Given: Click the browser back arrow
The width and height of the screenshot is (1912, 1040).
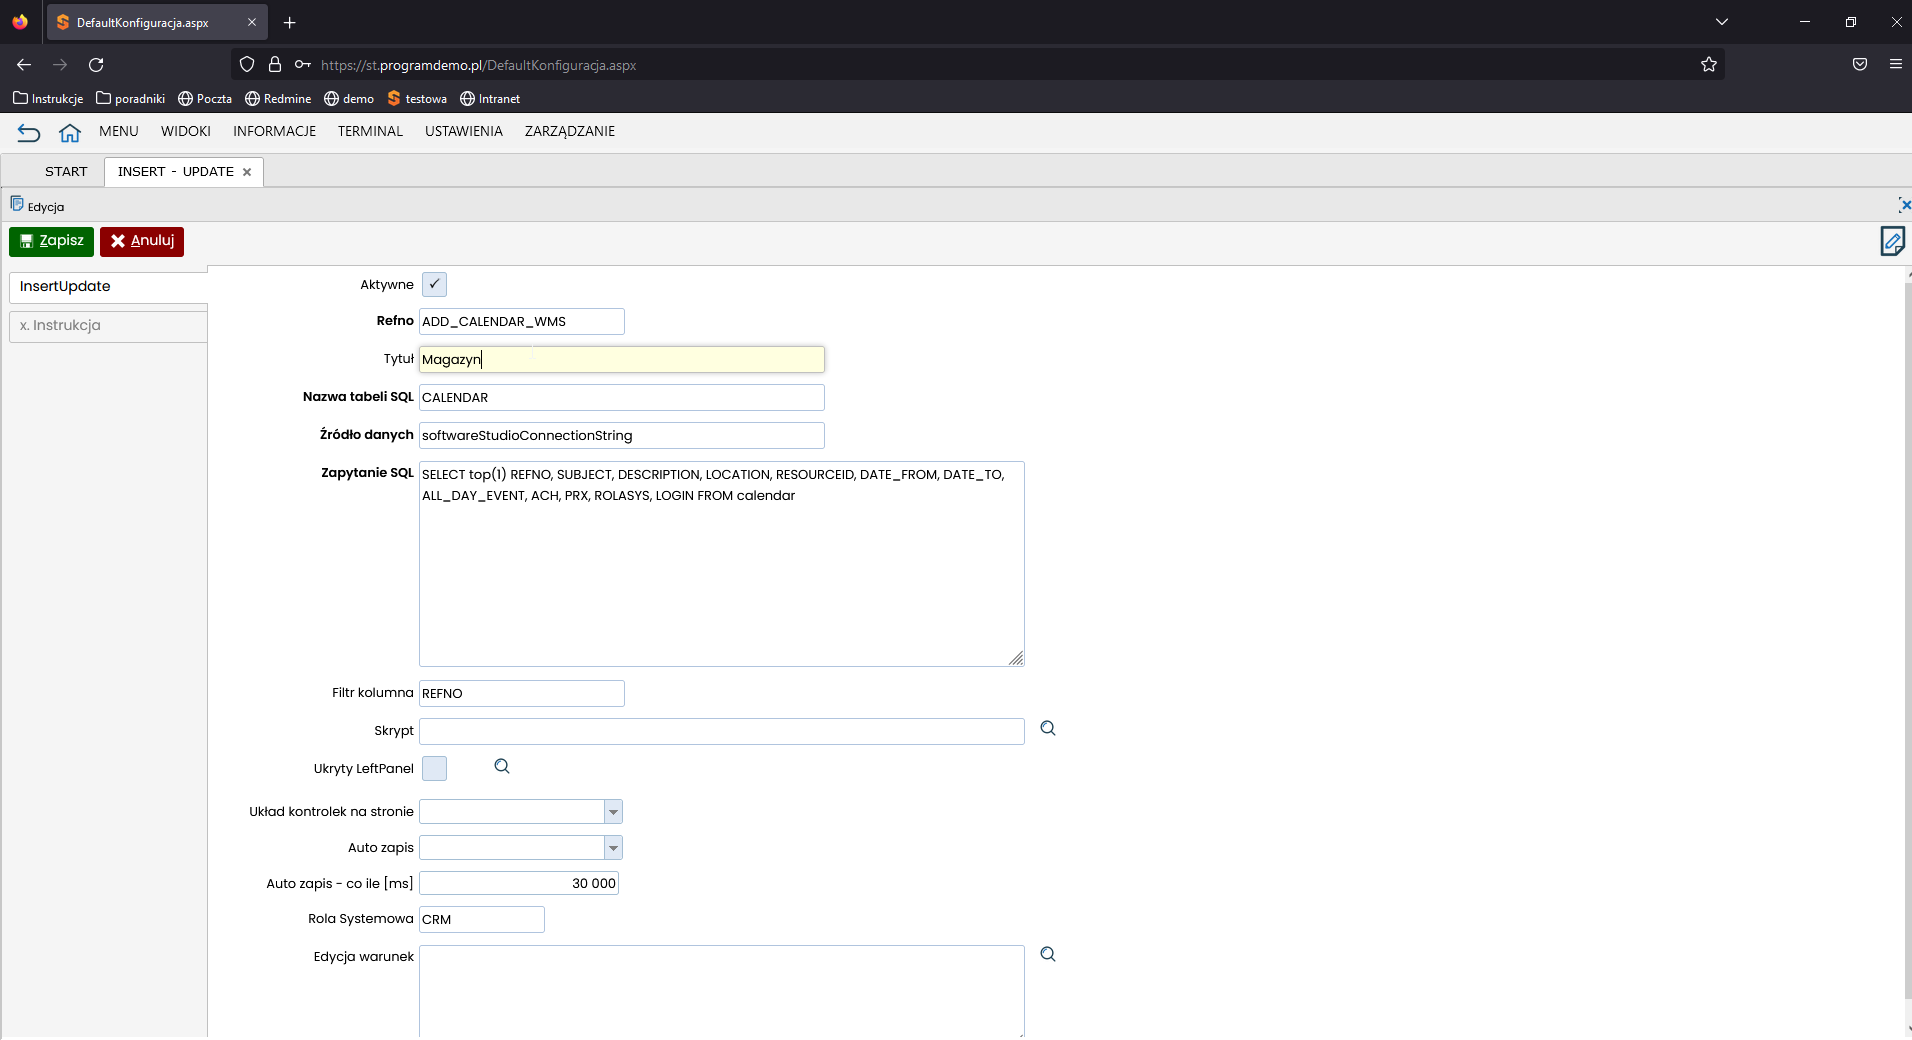Looking at the screenshot, I should [x=24, y=65].
